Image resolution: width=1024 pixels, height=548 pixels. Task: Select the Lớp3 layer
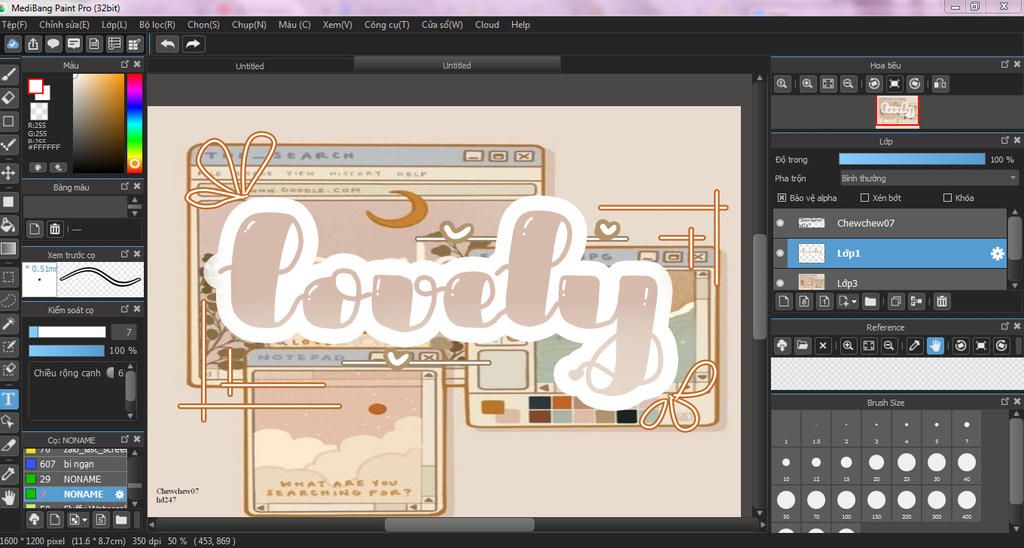[x=890, y=282]
